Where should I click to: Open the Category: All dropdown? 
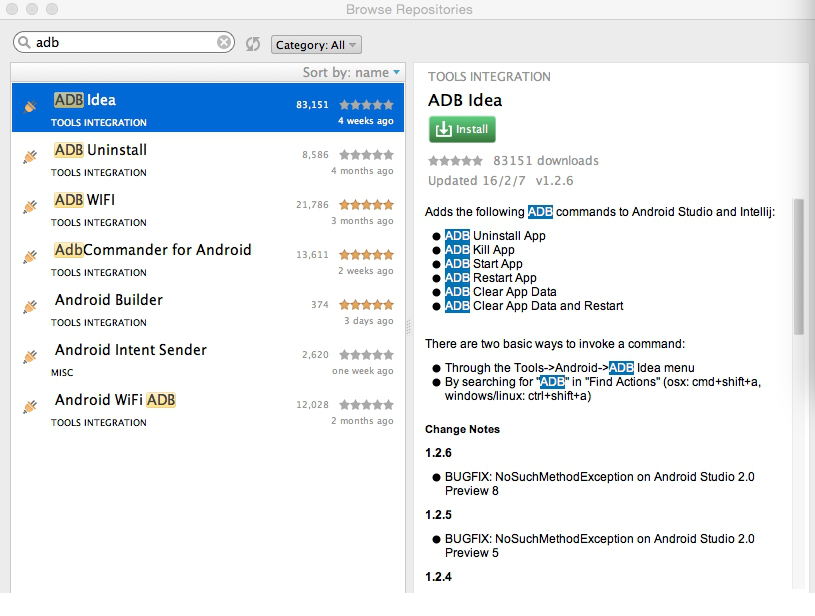click(316, 45)
